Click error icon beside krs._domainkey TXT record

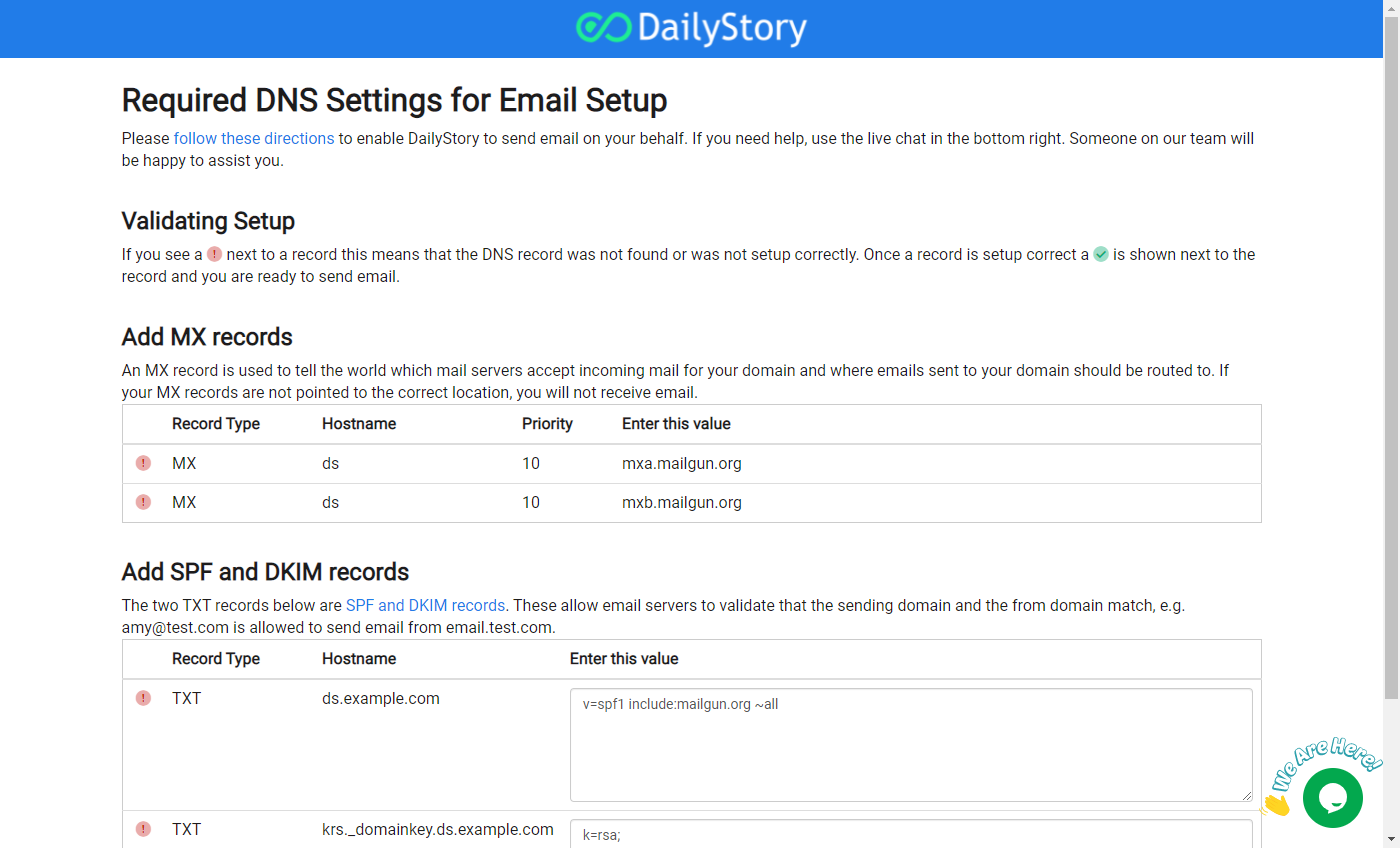point(143,829)
